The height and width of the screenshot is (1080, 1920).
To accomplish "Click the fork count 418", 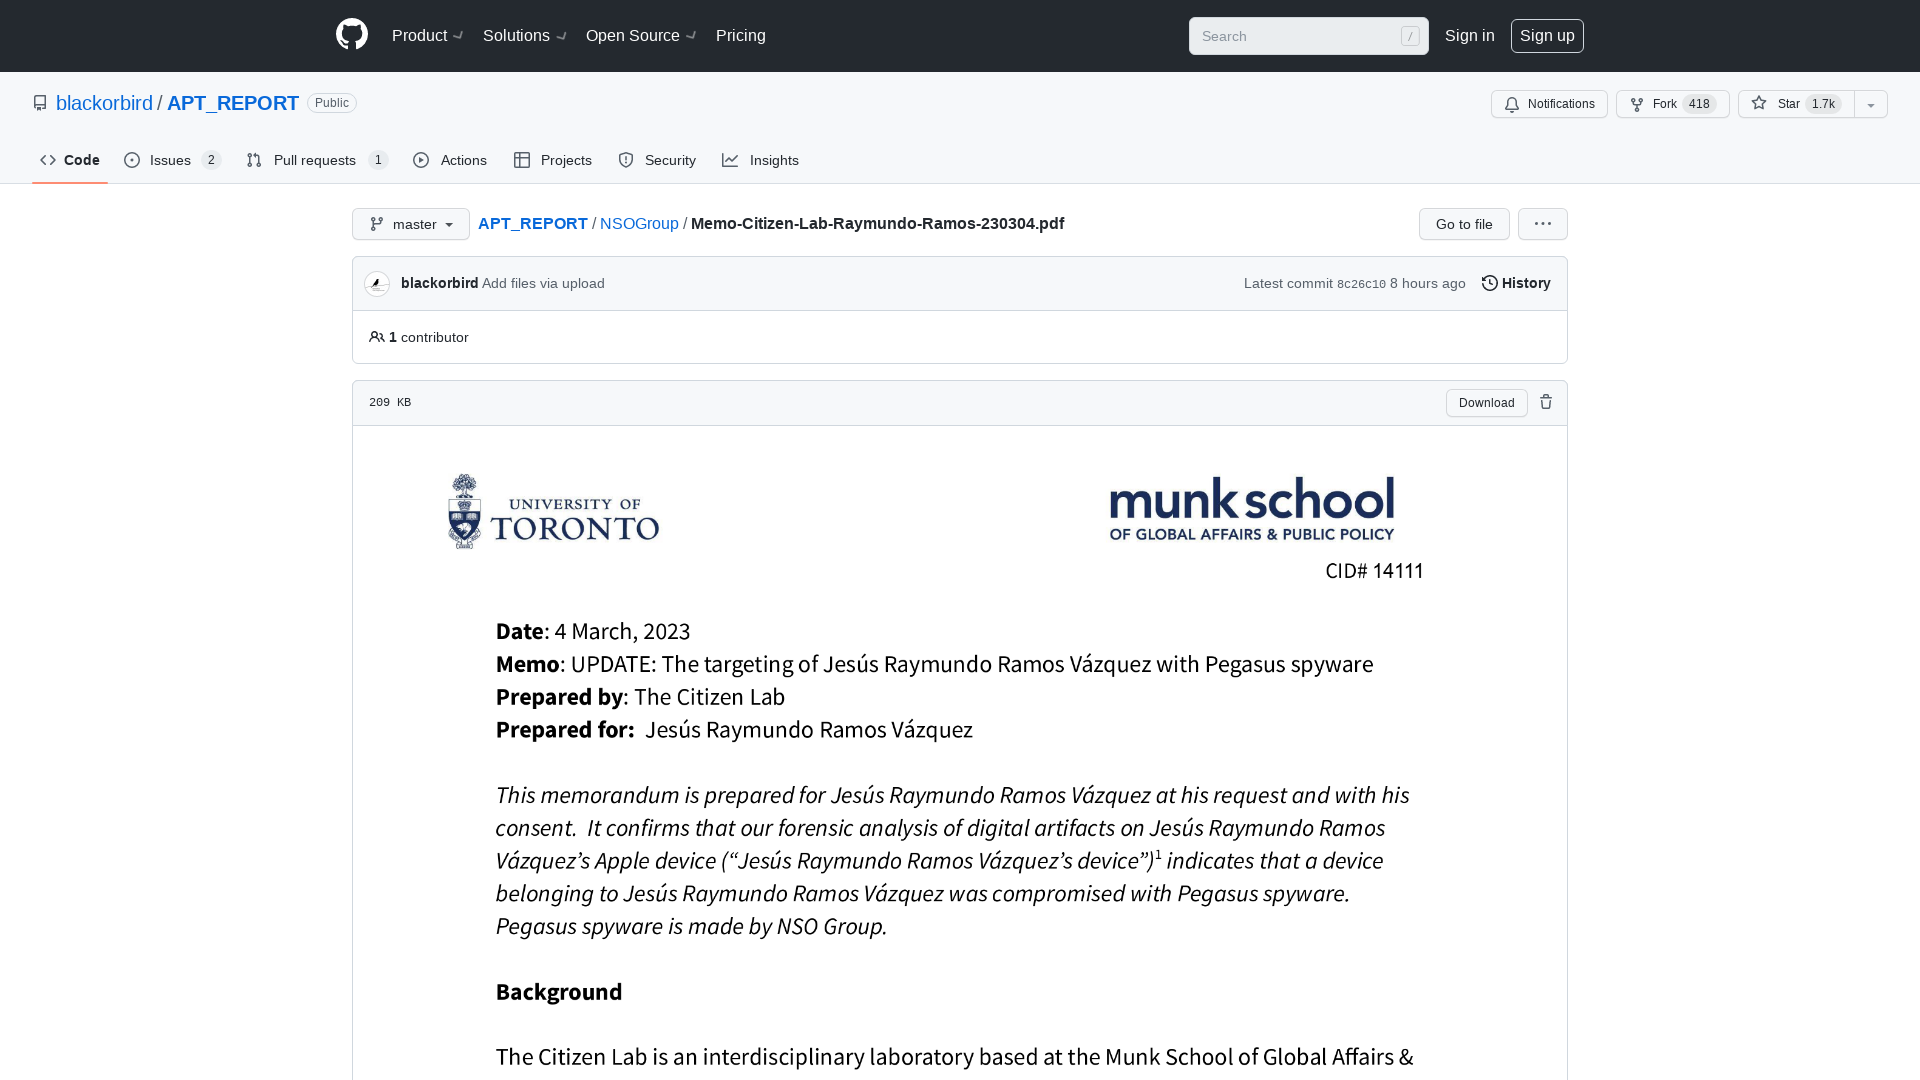I will click(x=1699, y=104).
